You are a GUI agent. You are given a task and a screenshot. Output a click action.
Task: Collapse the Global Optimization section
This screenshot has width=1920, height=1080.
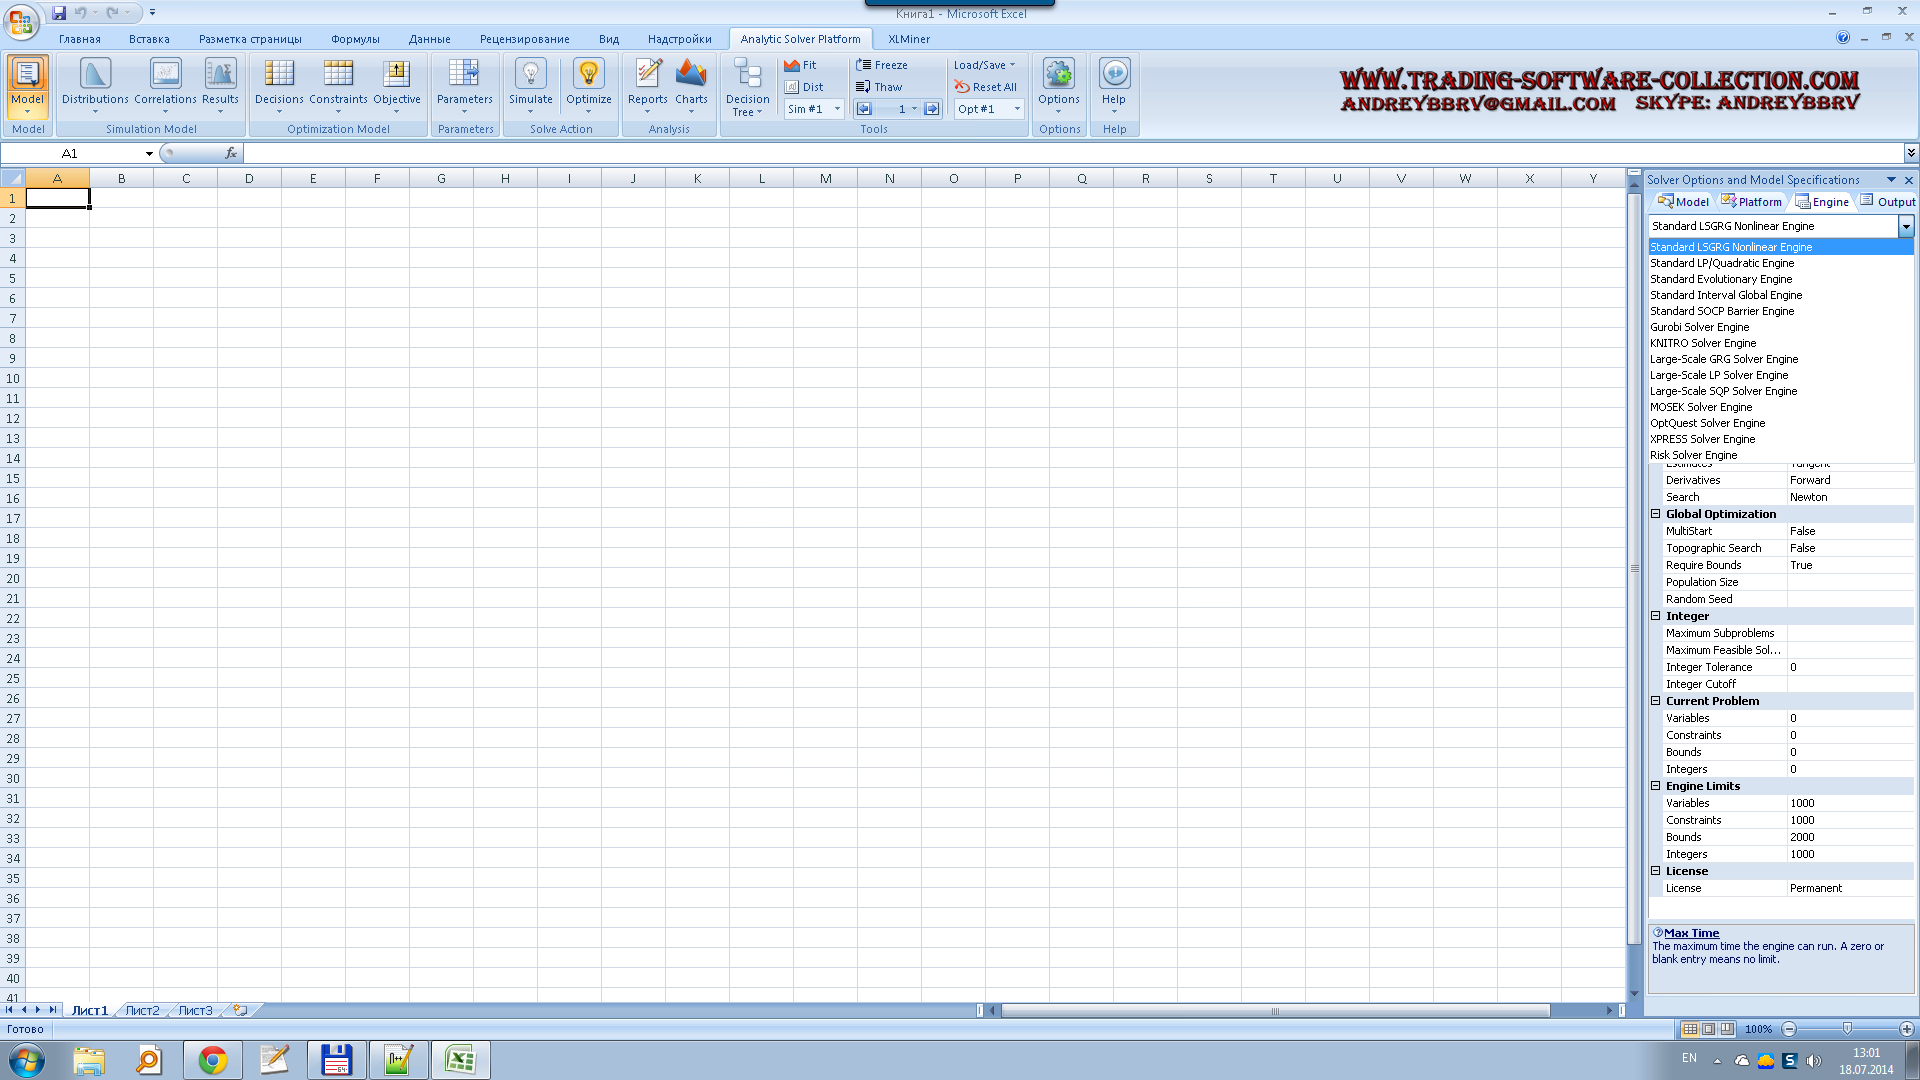pos(1655,514)
